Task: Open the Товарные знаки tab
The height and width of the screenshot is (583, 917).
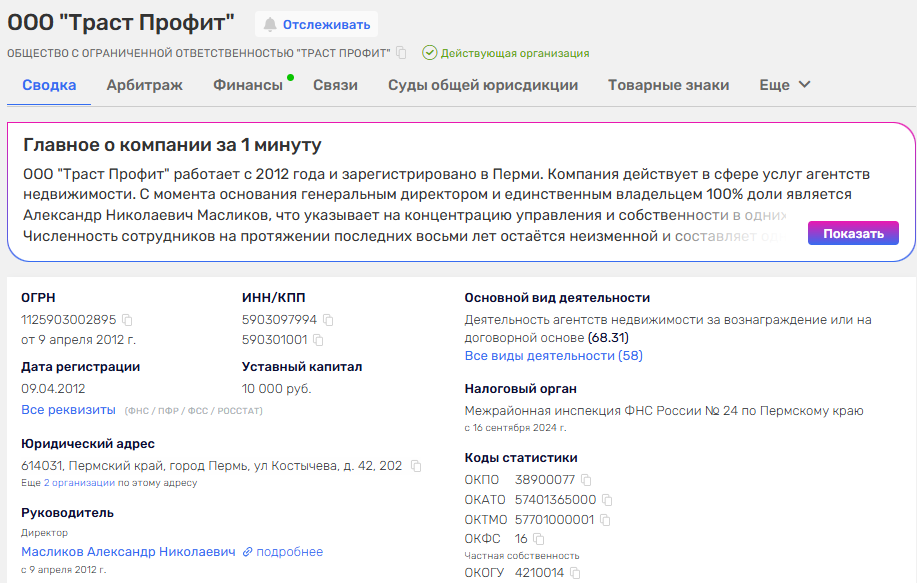Action: click(668, 85)
